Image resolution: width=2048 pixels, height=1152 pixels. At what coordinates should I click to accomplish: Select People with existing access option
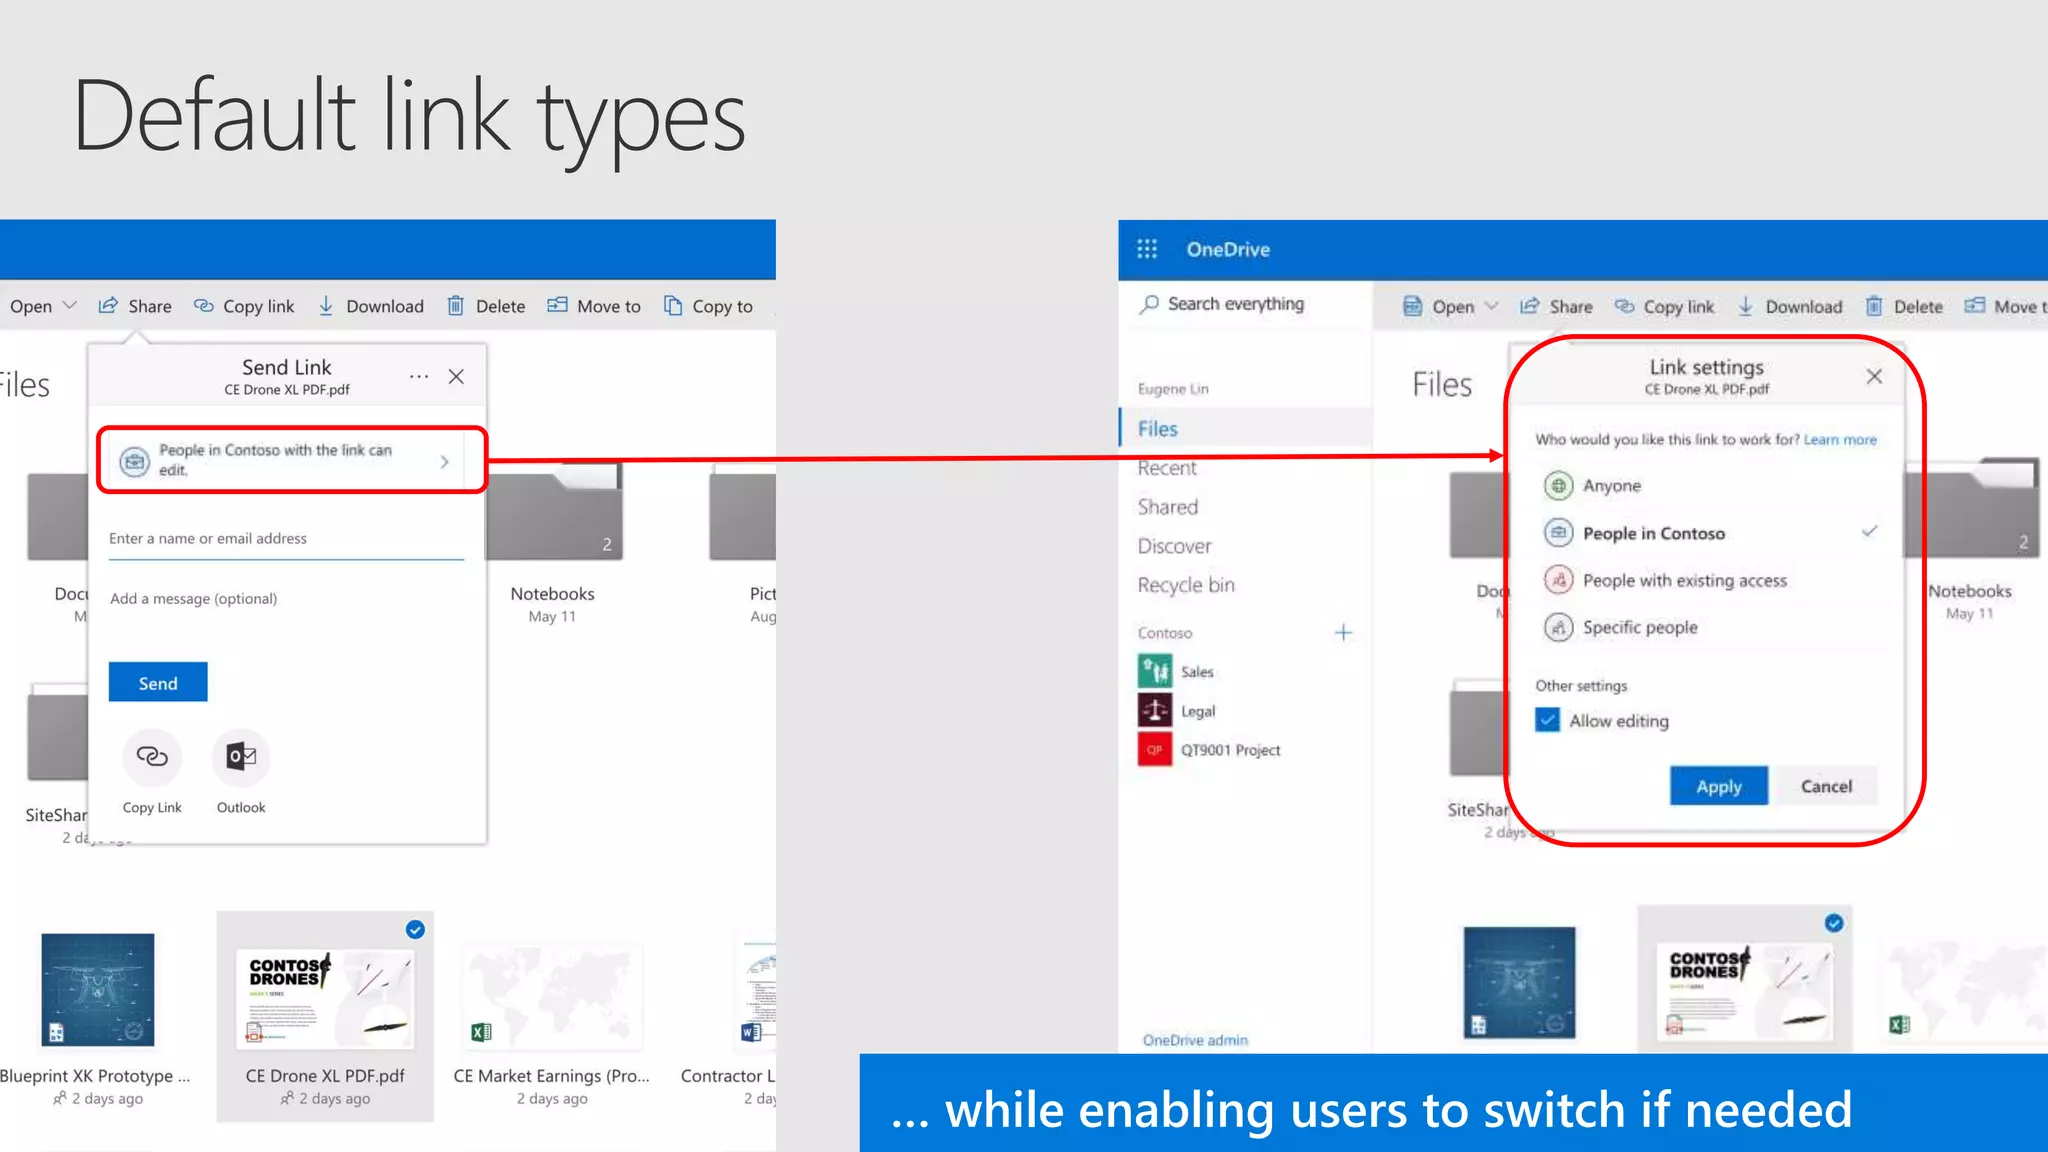pos(1710,580)
